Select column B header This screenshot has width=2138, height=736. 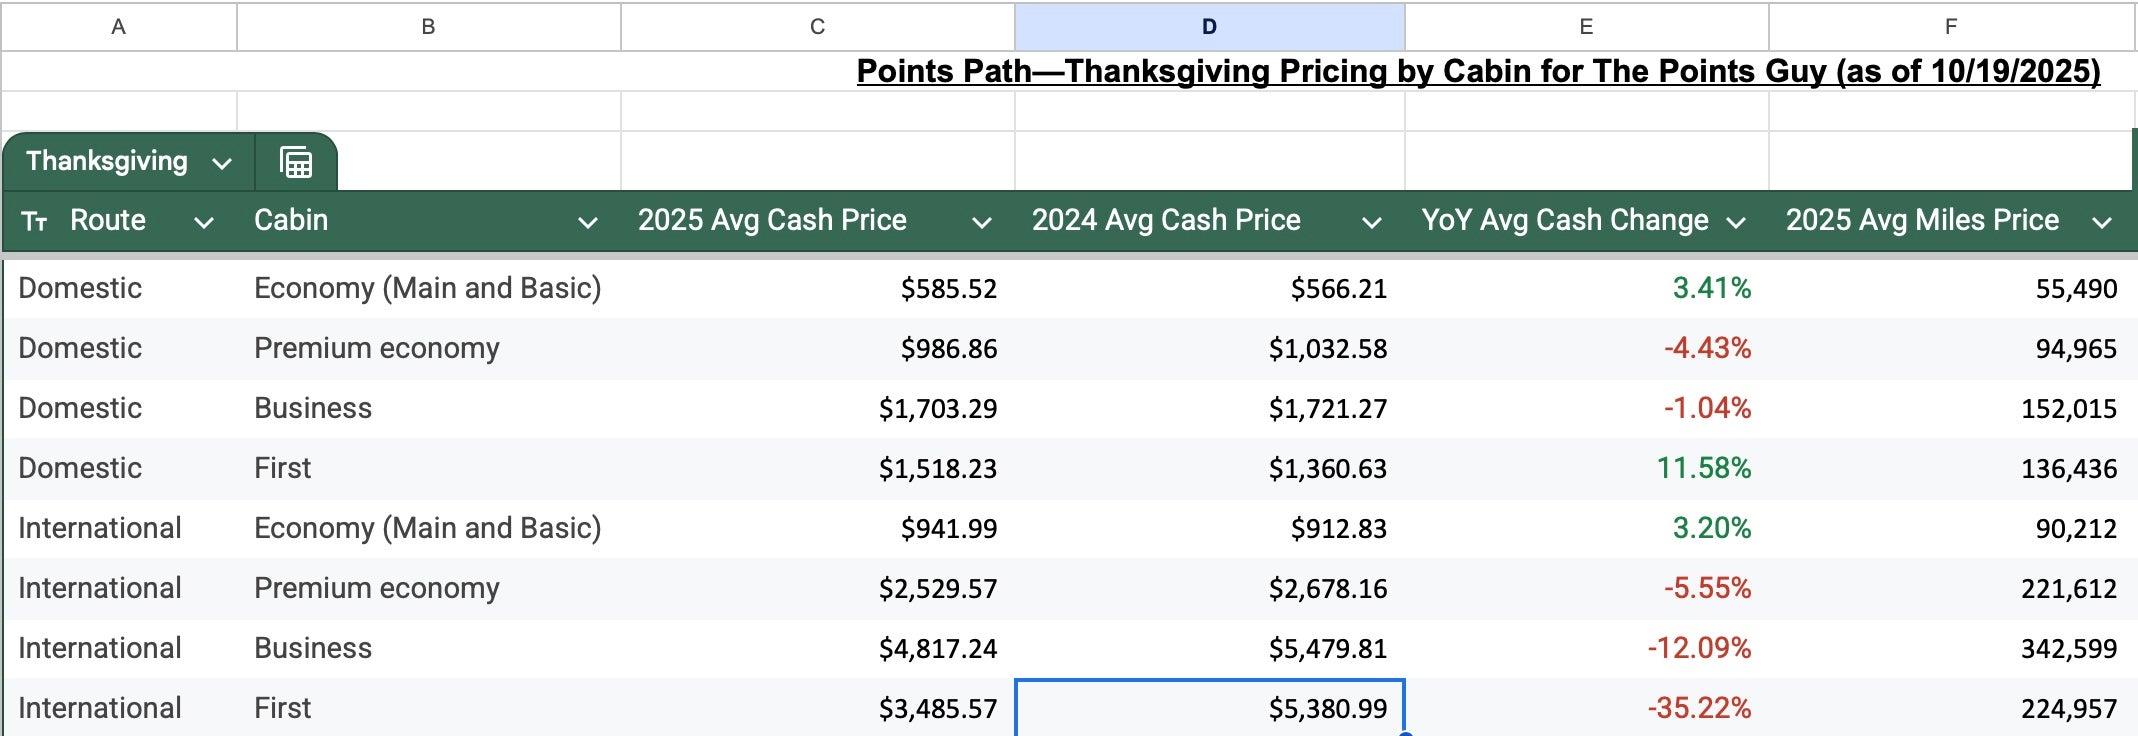pyautogui.click(x=428, y=27)
